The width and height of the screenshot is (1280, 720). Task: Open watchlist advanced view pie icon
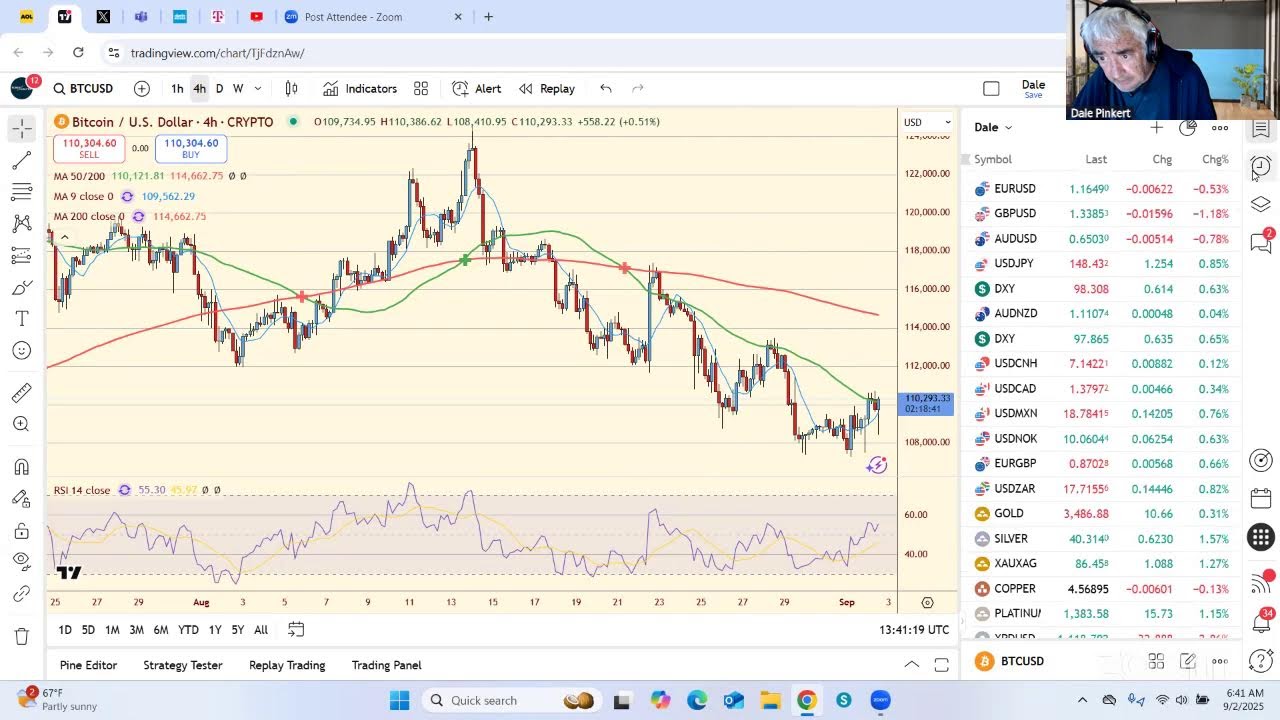pyautogui.click(x=1188, y=127)
